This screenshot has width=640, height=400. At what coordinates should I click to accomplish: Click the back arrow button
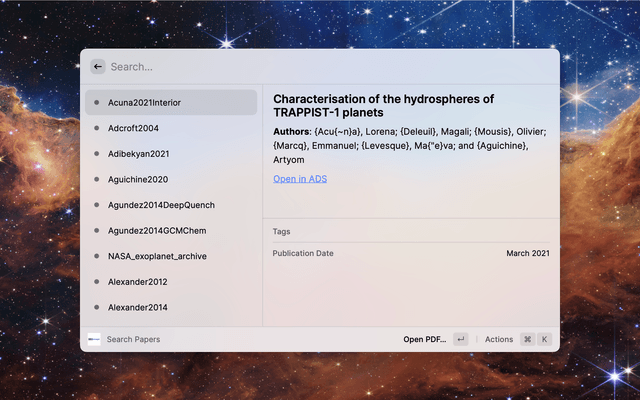click(98, 67)
